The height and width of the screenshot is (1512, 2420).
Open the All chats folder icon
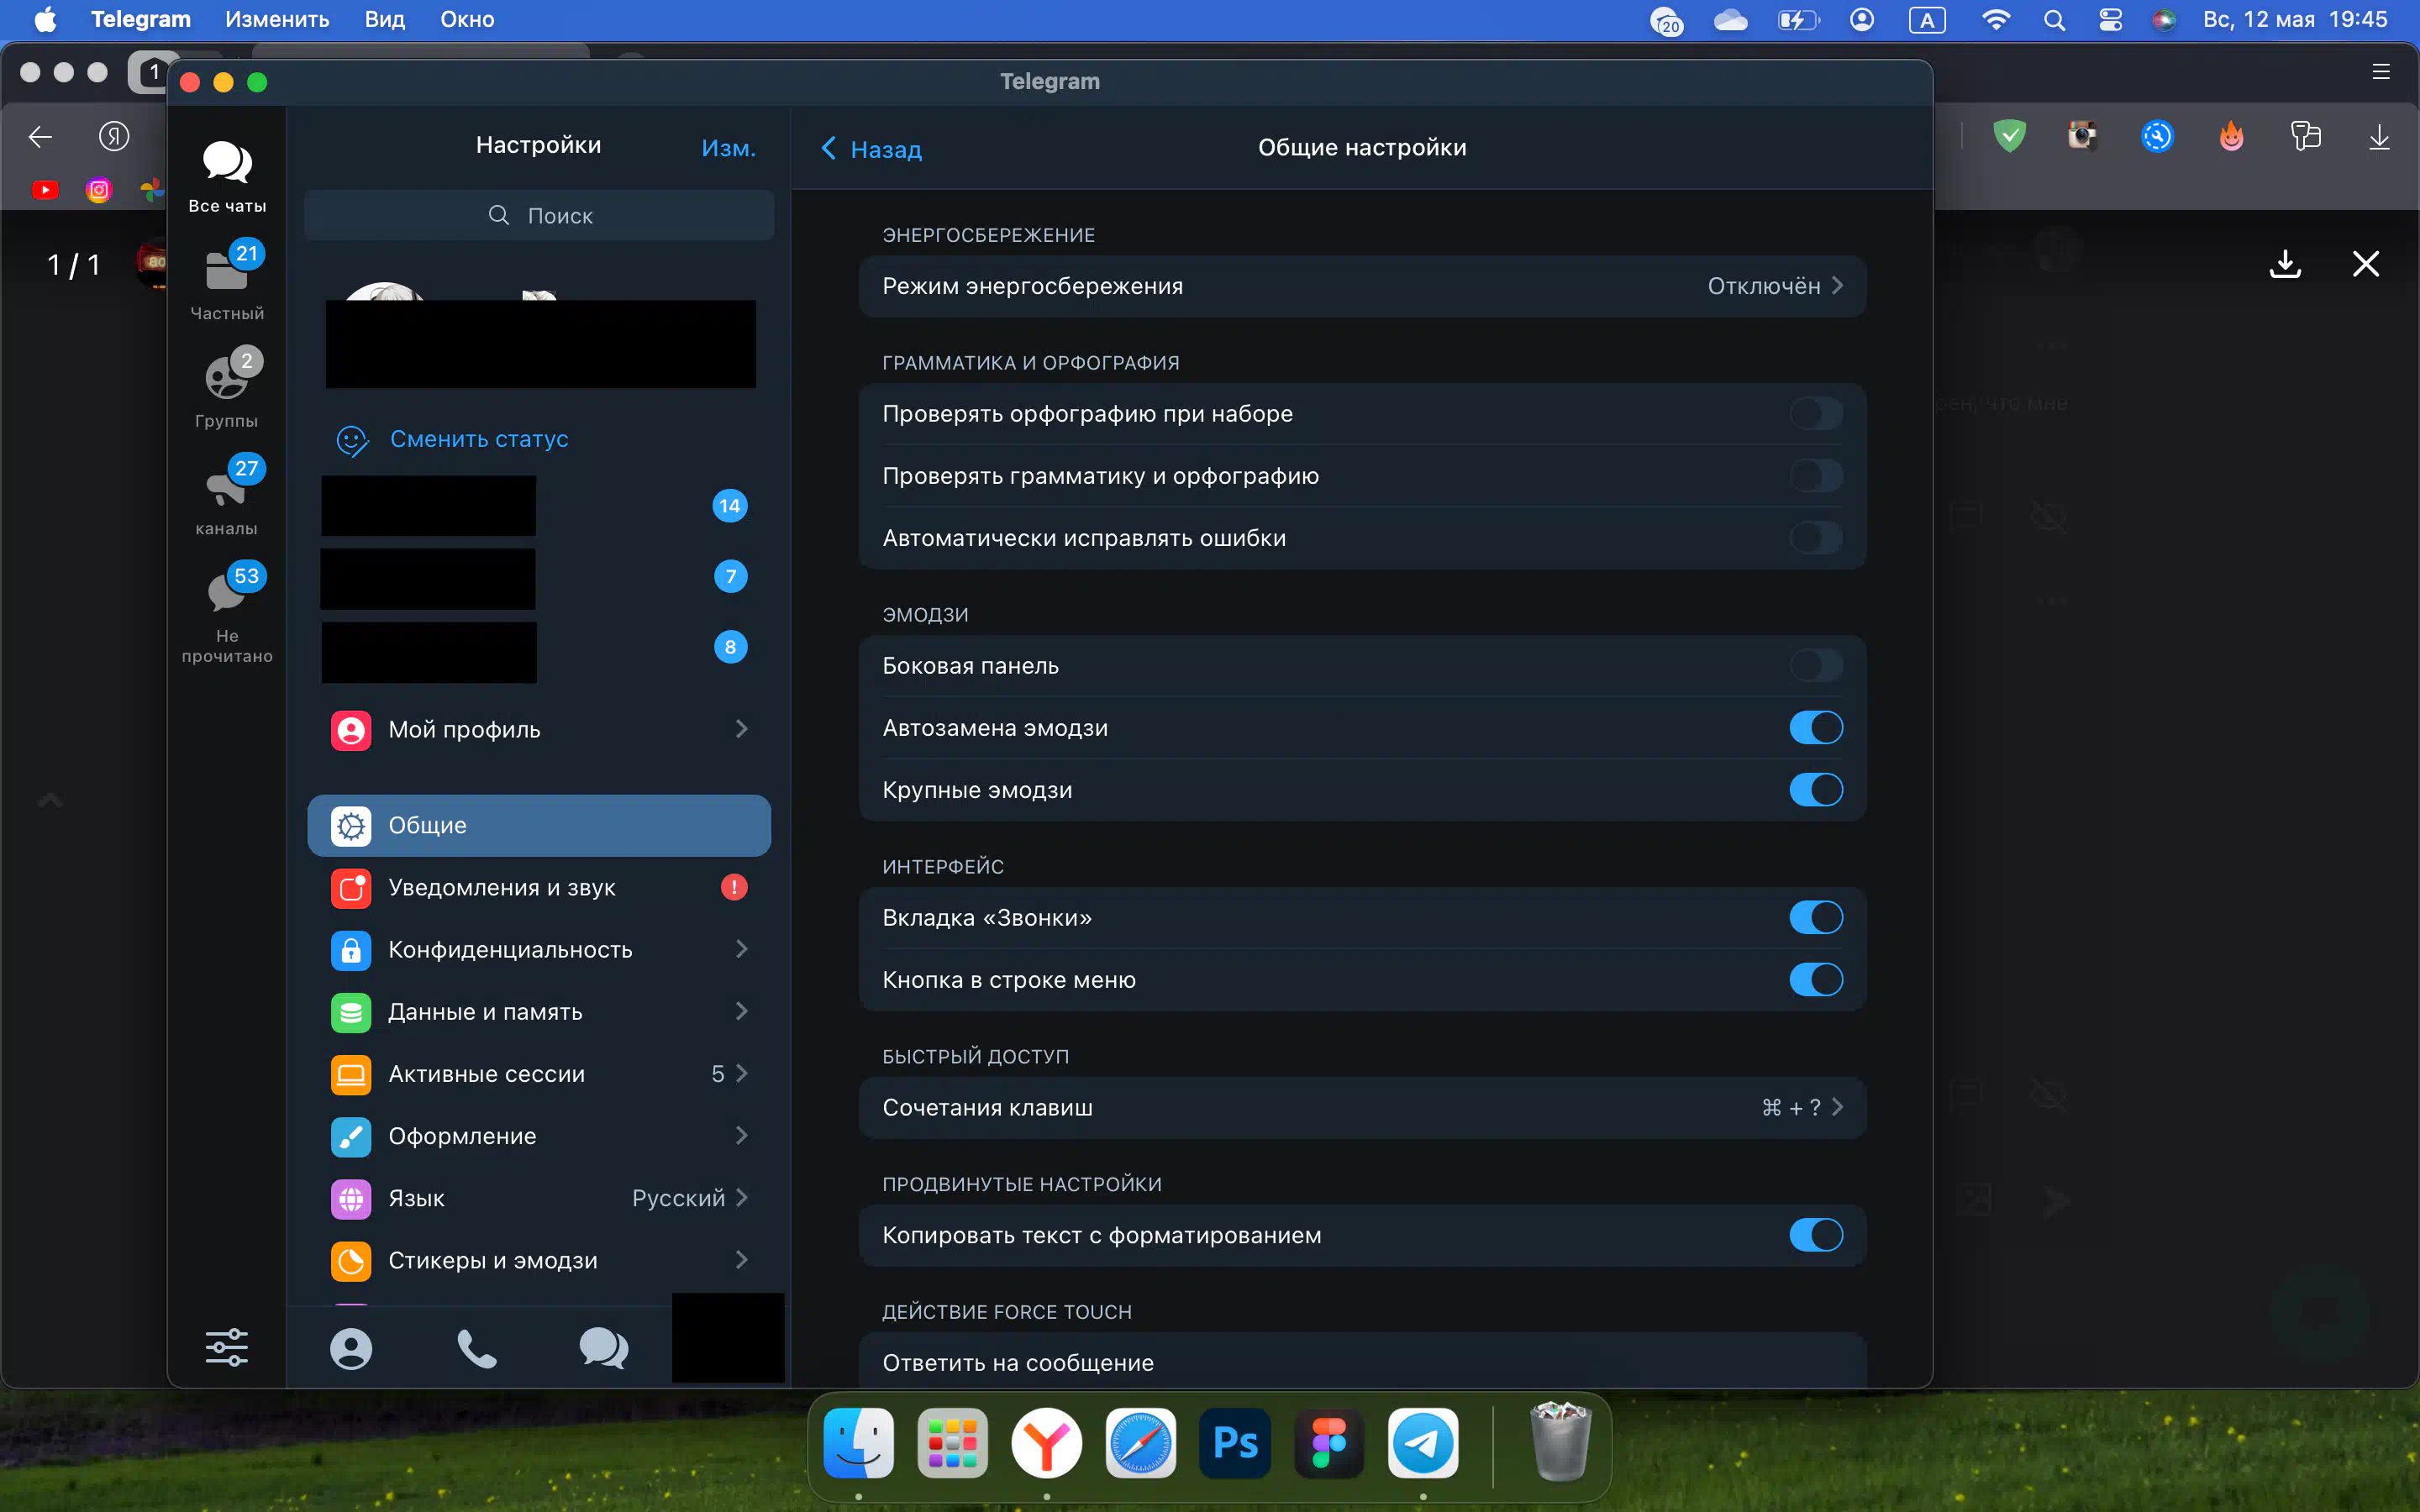(x=227, y=163)
